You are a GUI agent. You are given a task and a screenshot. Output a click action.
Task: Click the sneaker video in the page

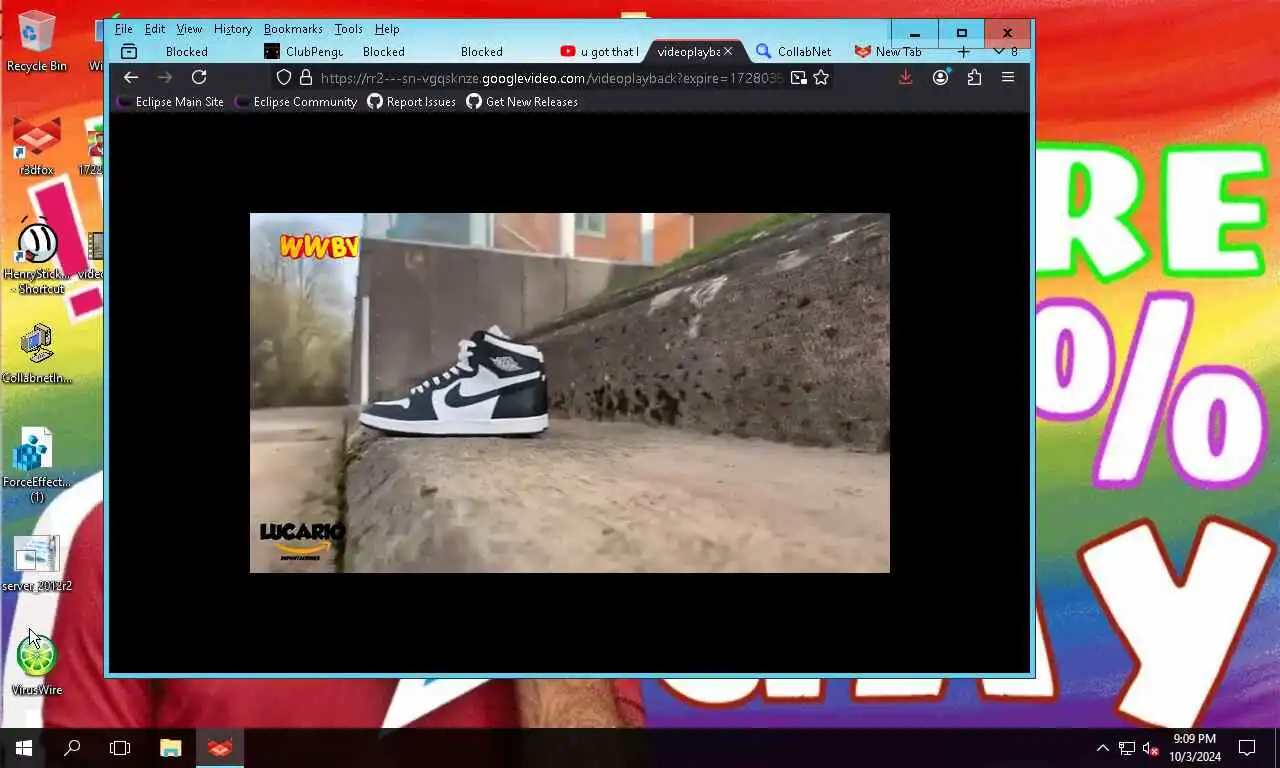(x=569, y=392)
